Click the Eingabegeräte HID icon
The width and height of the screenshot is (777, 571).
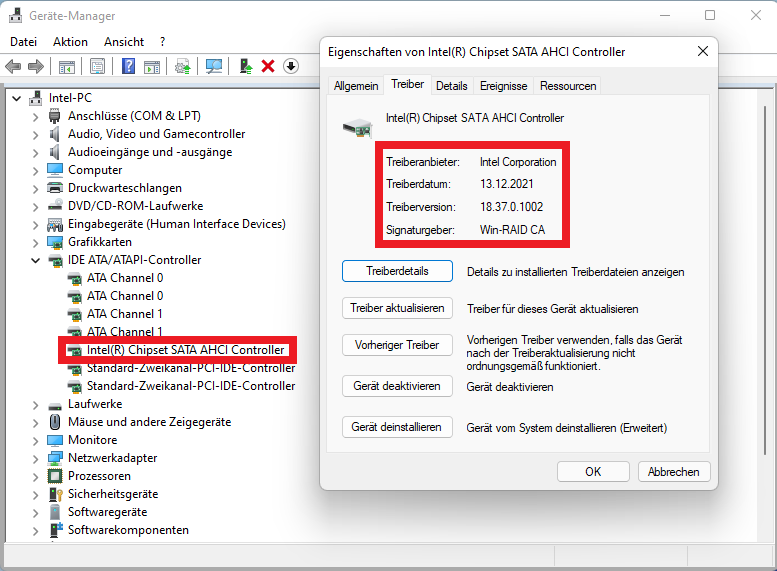tap(55, 225)
